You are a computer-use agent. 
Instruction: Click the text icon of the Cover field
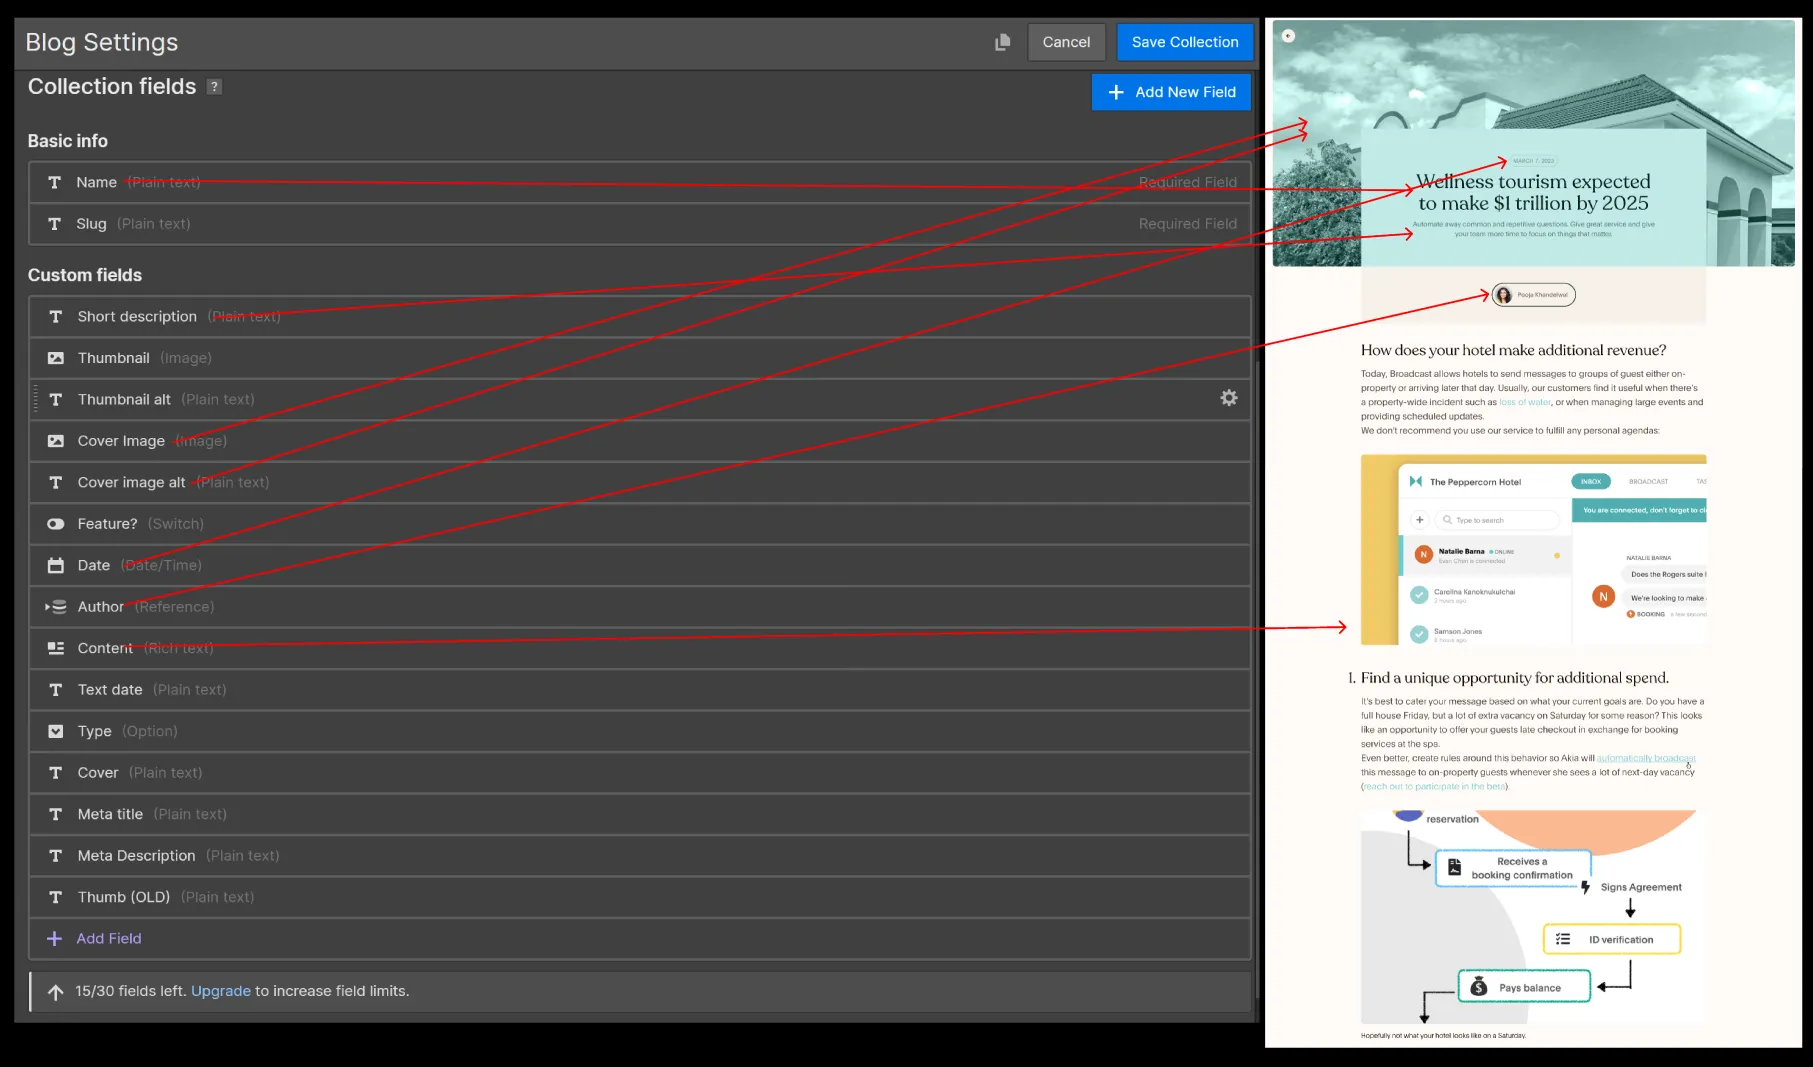56,773
